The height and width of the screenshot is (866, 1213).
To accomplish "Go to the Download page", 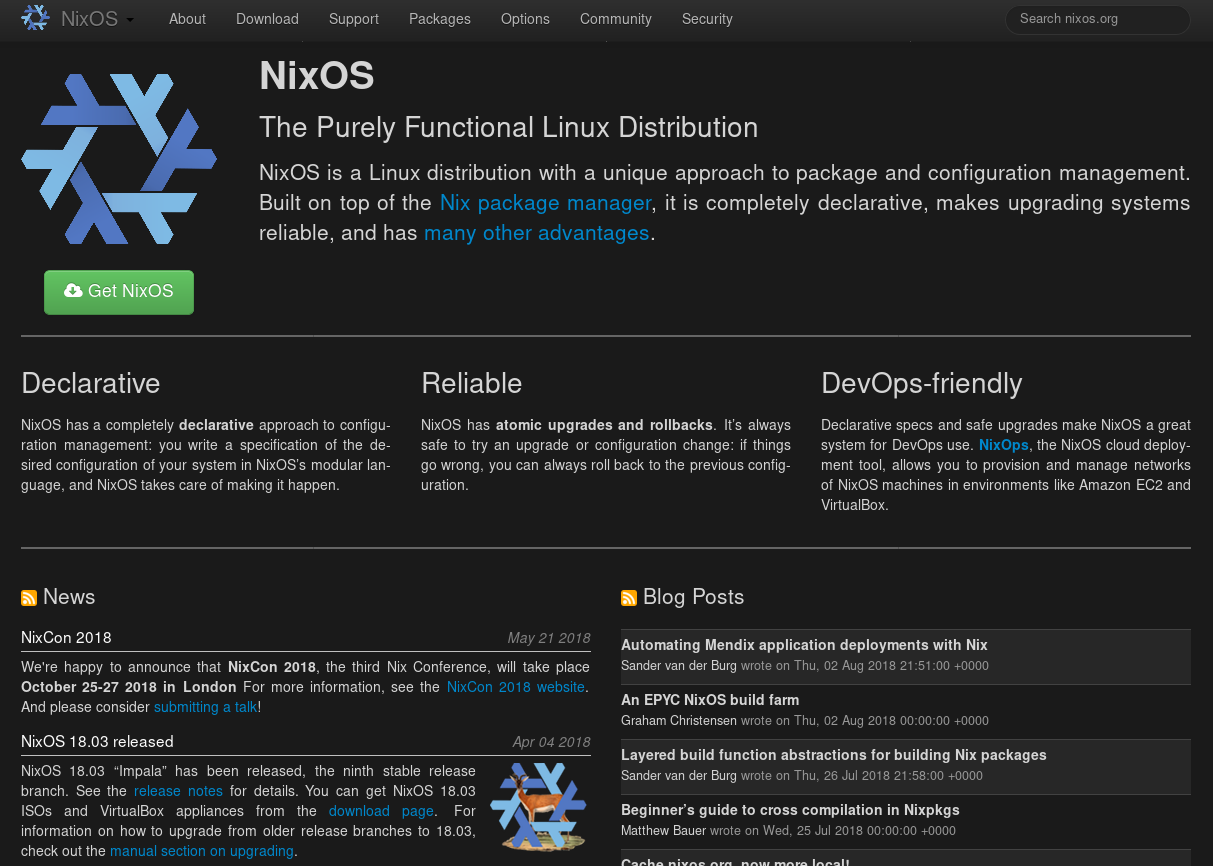I will (x=267, y=19).
